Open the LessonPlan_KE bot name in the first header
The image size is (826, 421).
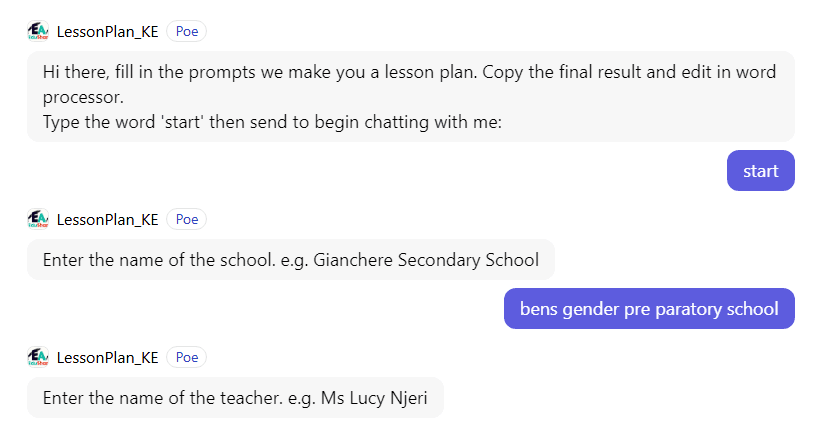coord(107,31)
